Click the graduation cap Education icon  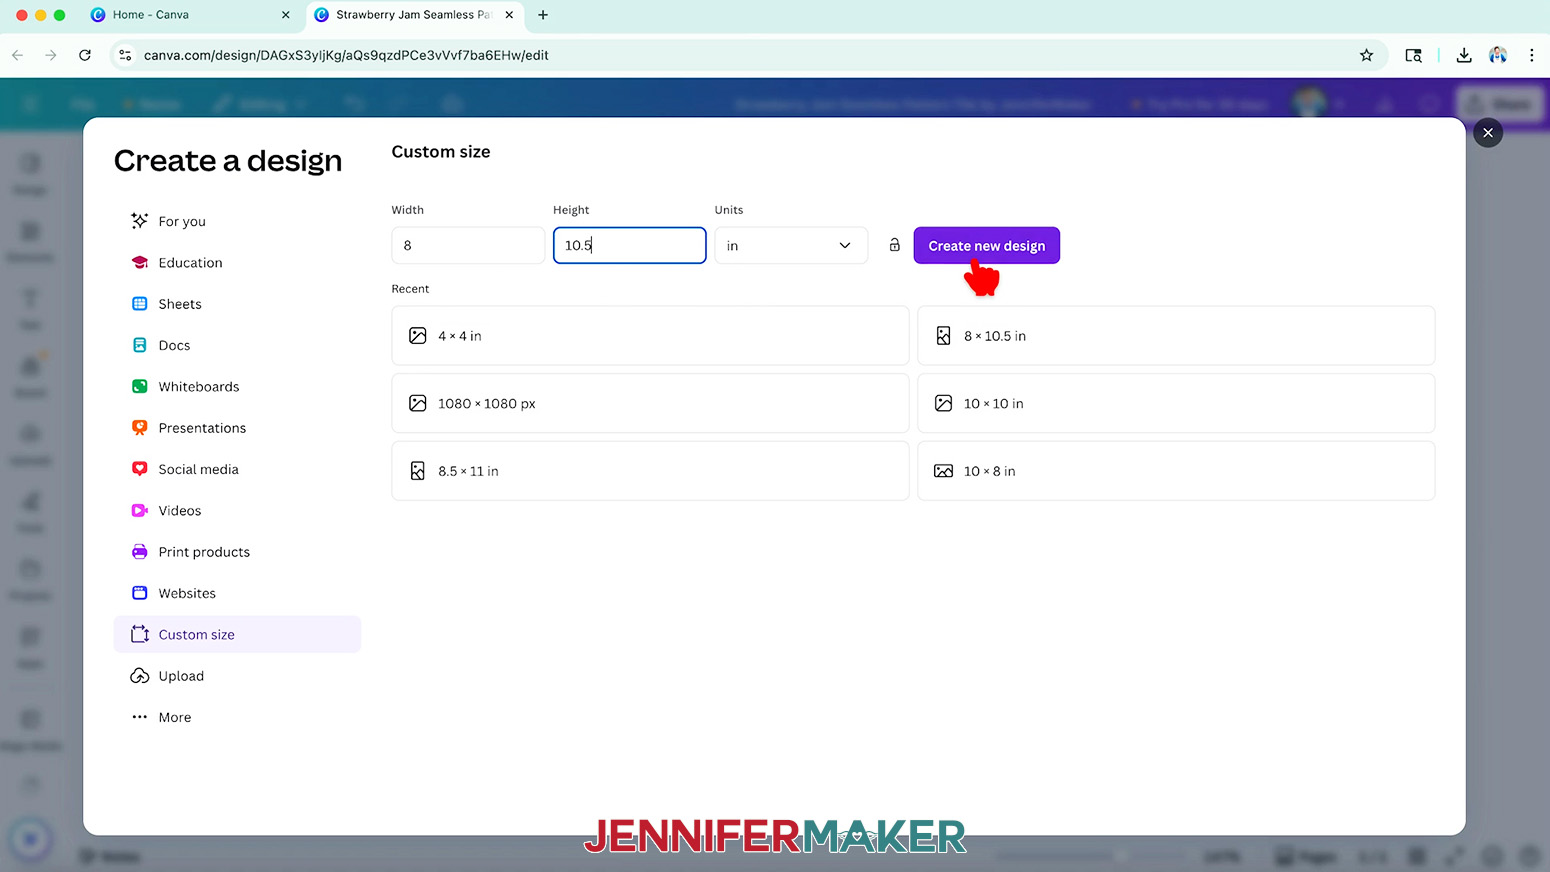140,263
